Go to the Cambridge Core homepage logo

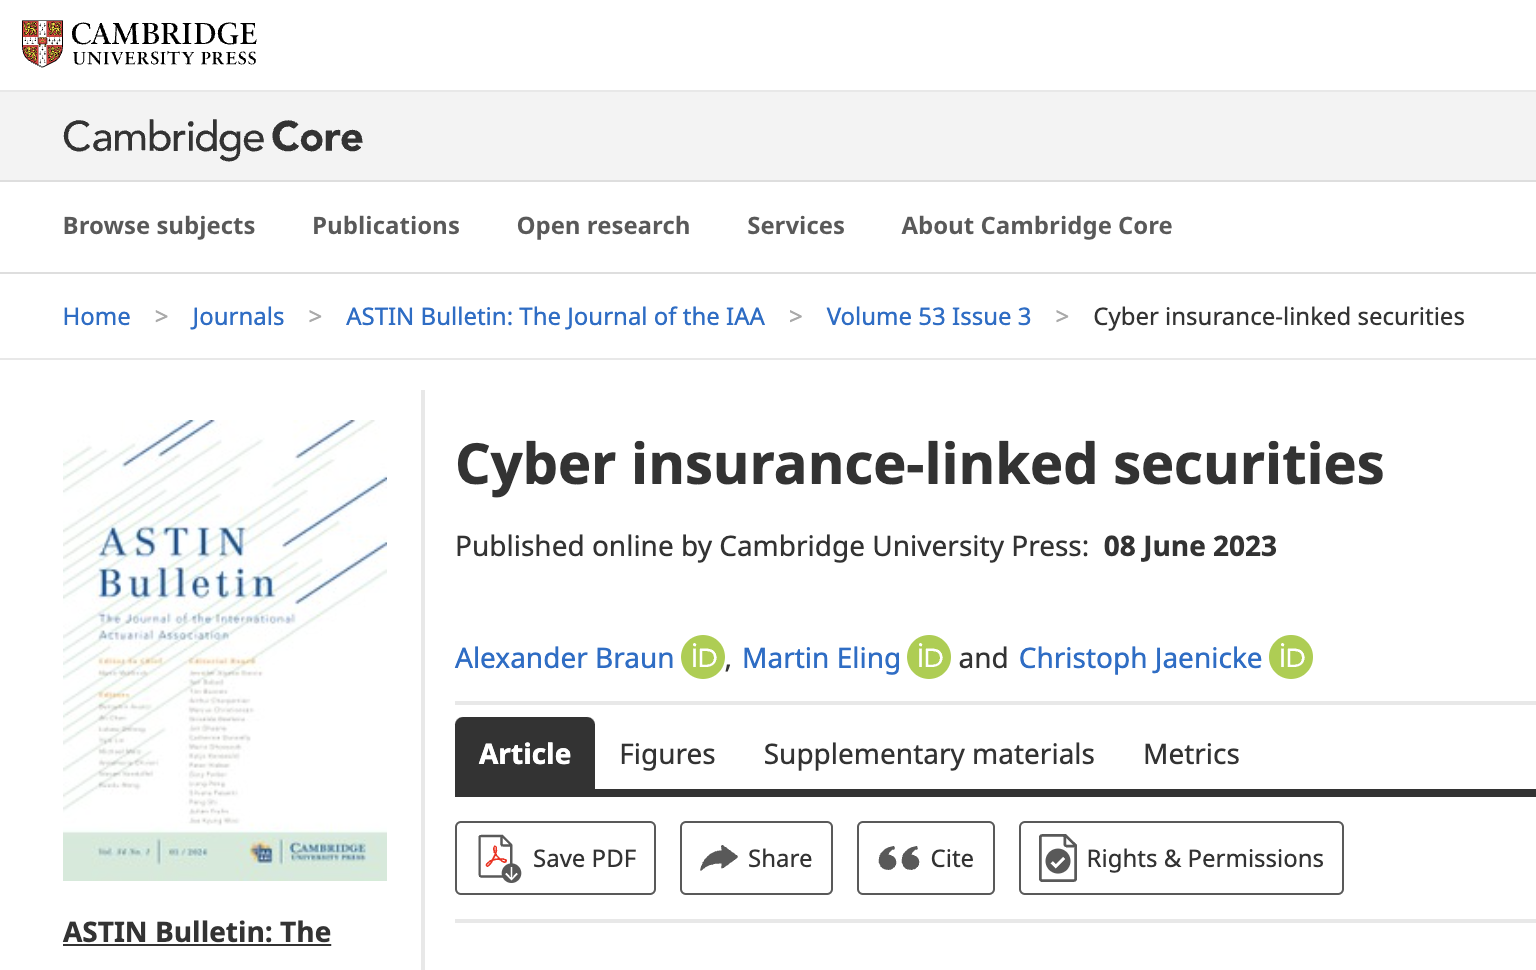(213, 137)
